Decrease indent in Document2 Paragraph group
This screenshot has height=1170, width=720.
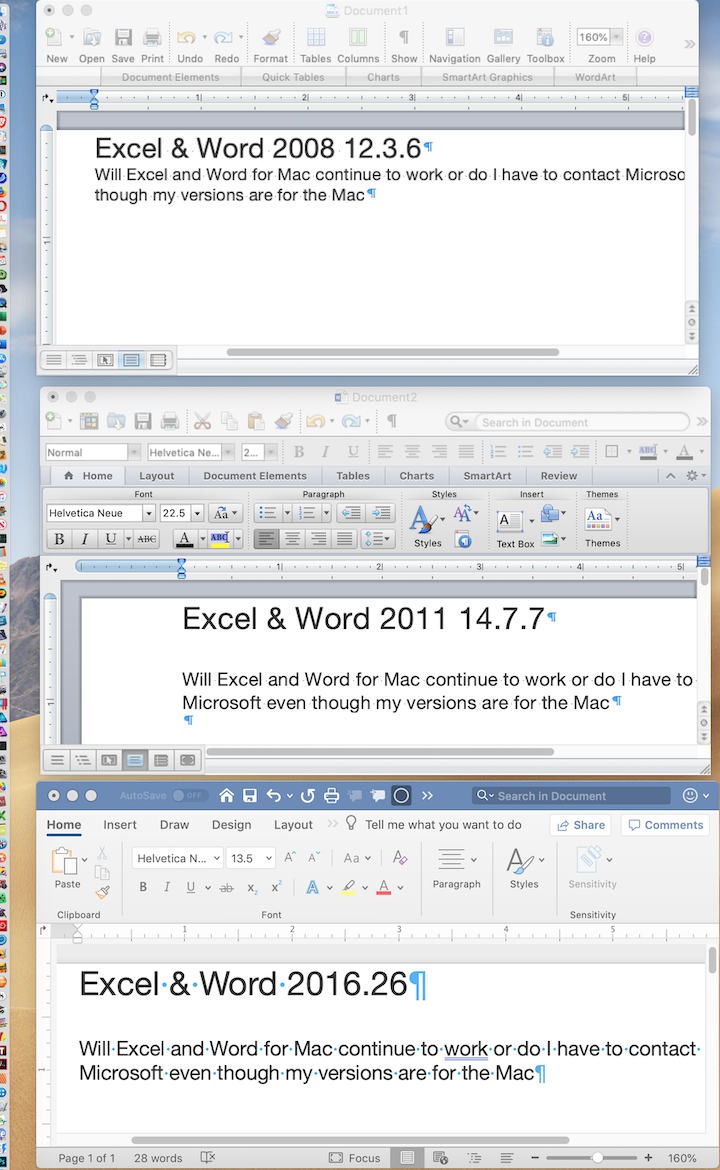tap(351, 513)
